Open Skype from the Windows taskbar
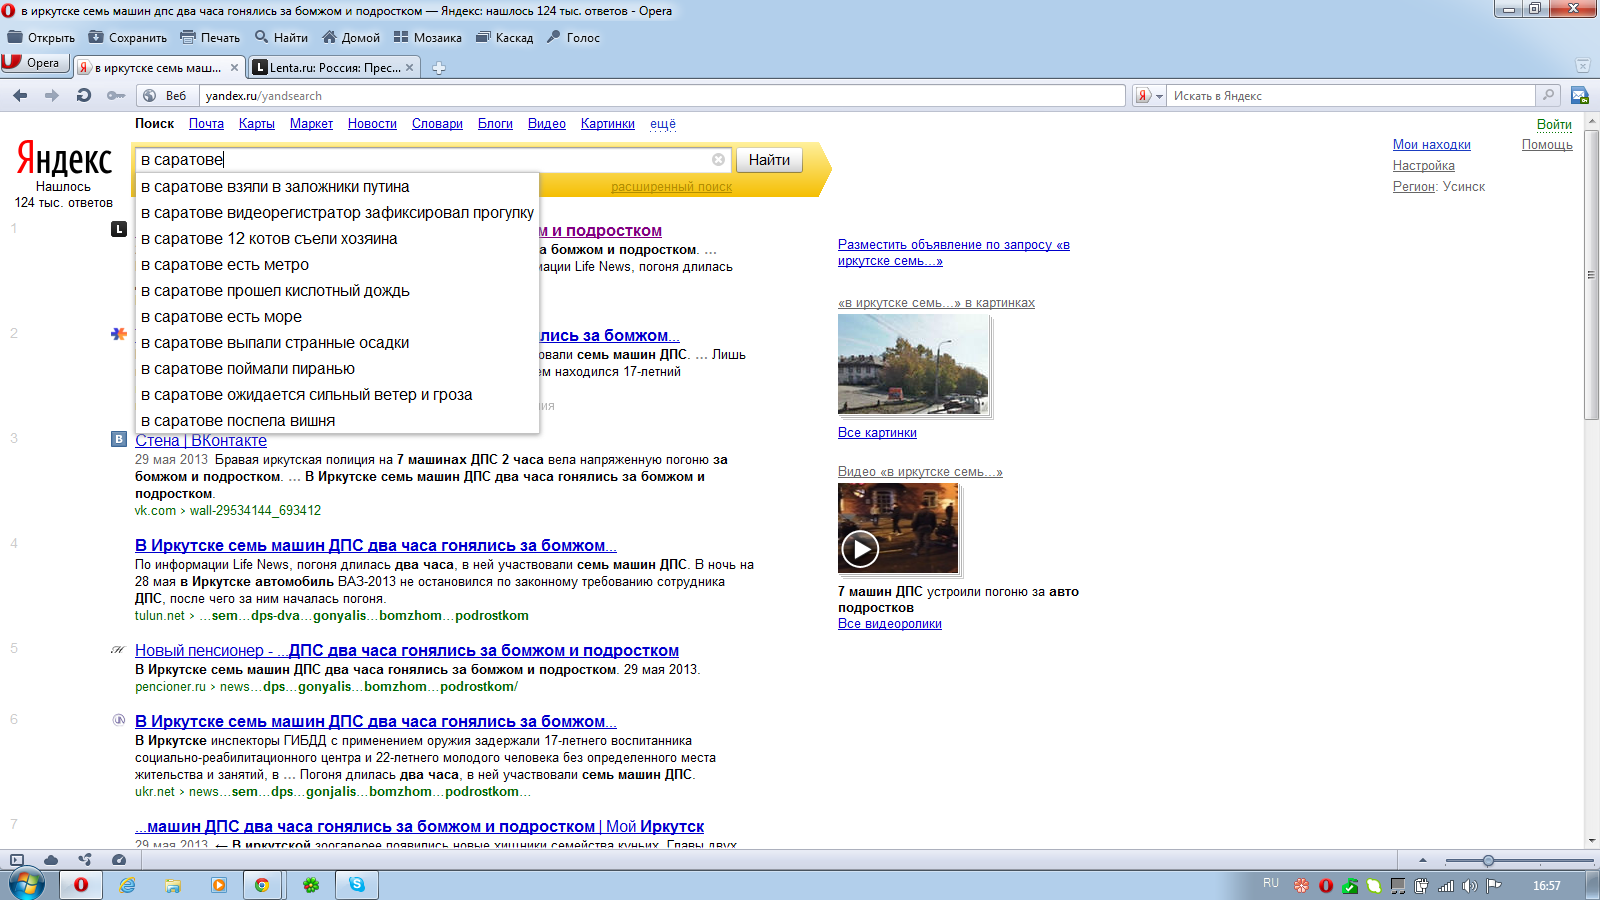 tap(357, 884)
